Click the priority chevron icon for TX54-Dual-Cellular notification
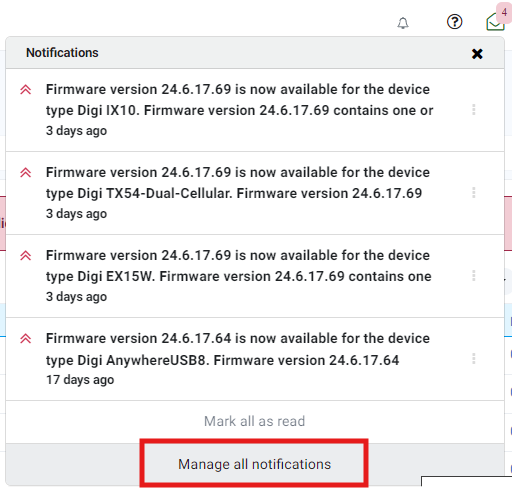This screenshot has width=512, height=488. tap(26, 173)
